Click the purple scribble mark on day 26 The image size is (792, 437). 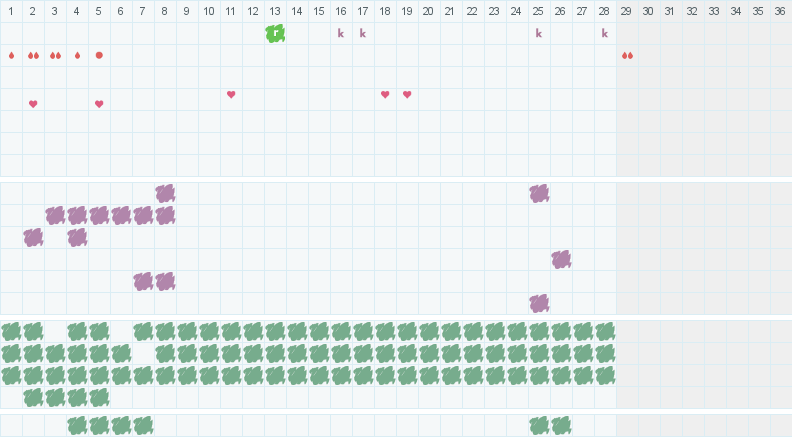point(561,259)
